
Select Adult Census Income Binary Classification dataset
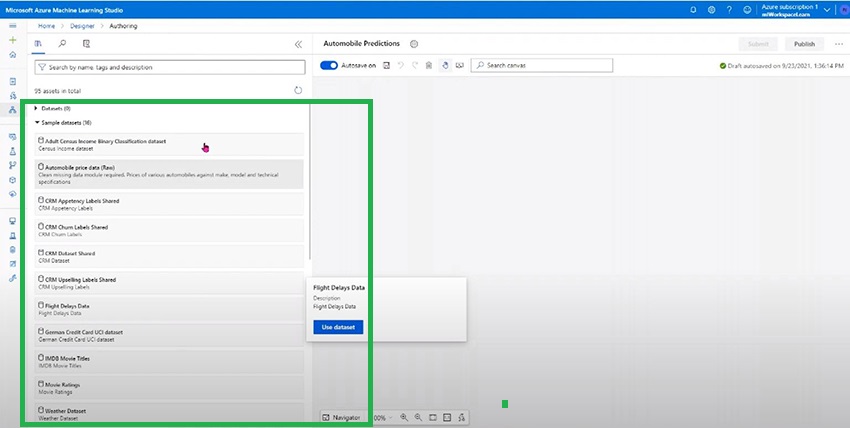(x=169, y=145)
